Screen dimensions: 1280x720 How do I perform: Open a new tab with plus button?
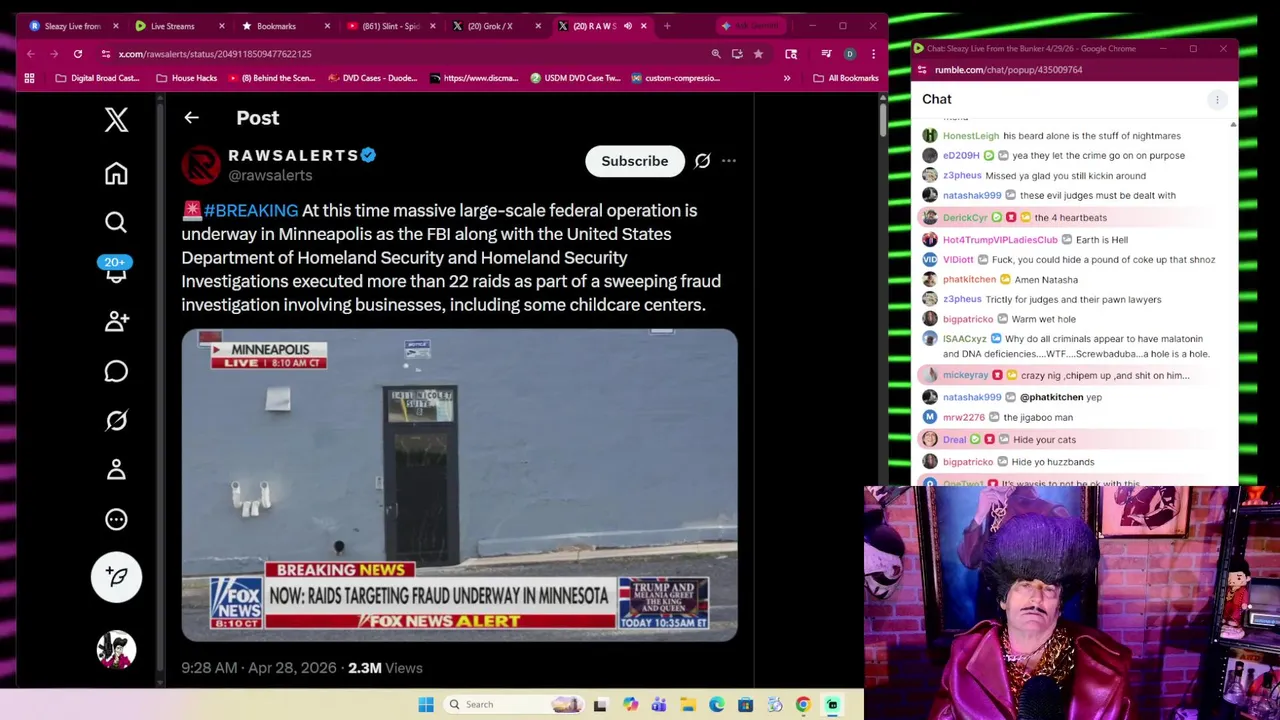pos(667,26)
